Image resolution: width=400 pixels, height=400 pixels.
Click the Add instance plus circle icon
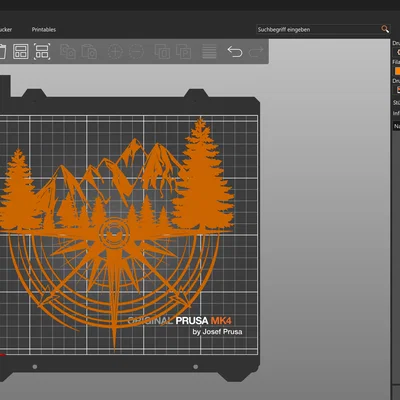point(115,52)
